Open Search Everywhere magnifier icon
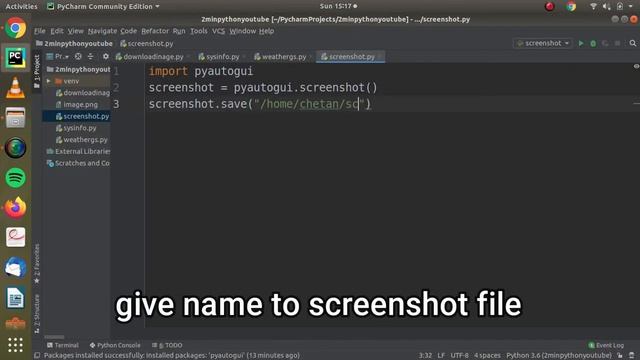This screenshot has width=640, height=360. pos(633,43)
